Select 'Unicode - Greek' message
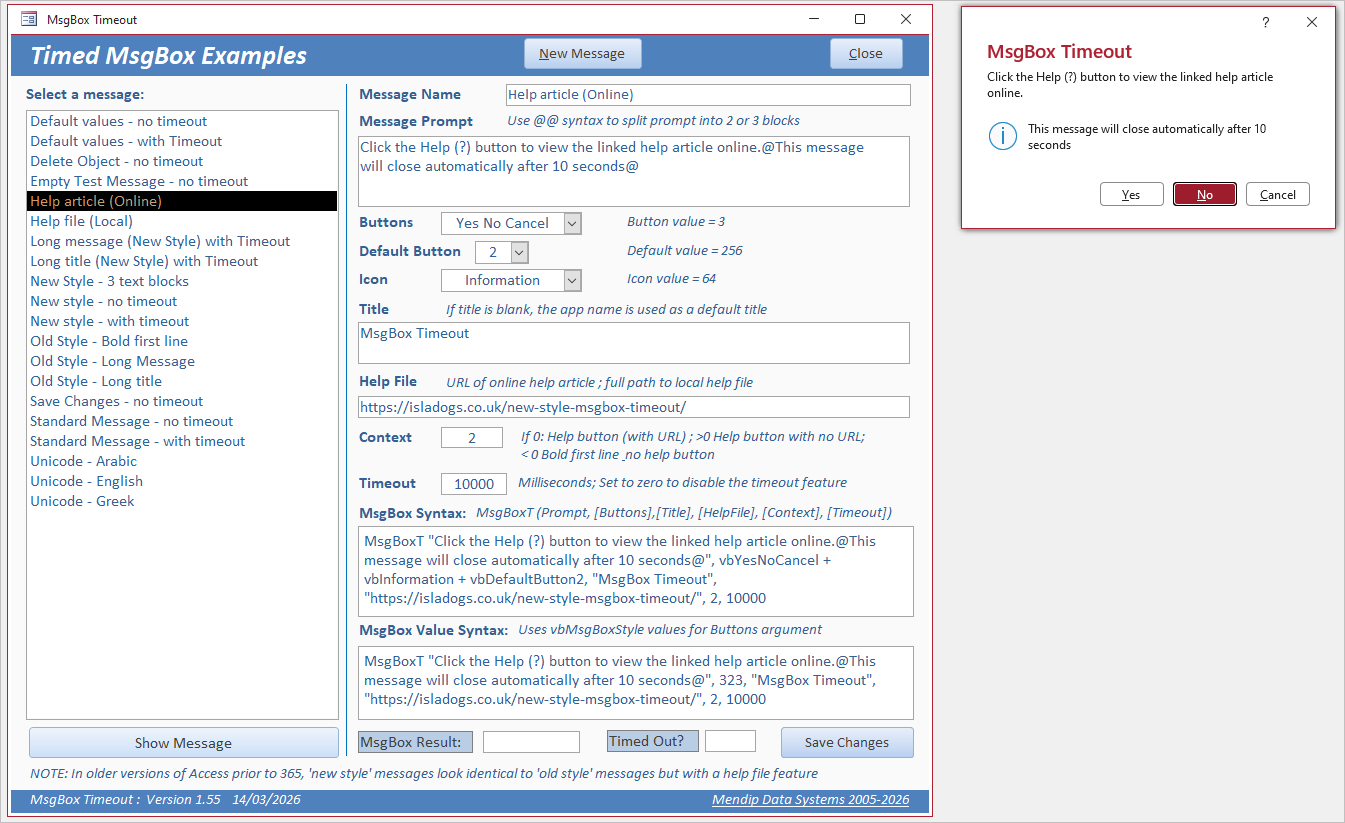The image size is (1345, 823). [x=182, y=501]
